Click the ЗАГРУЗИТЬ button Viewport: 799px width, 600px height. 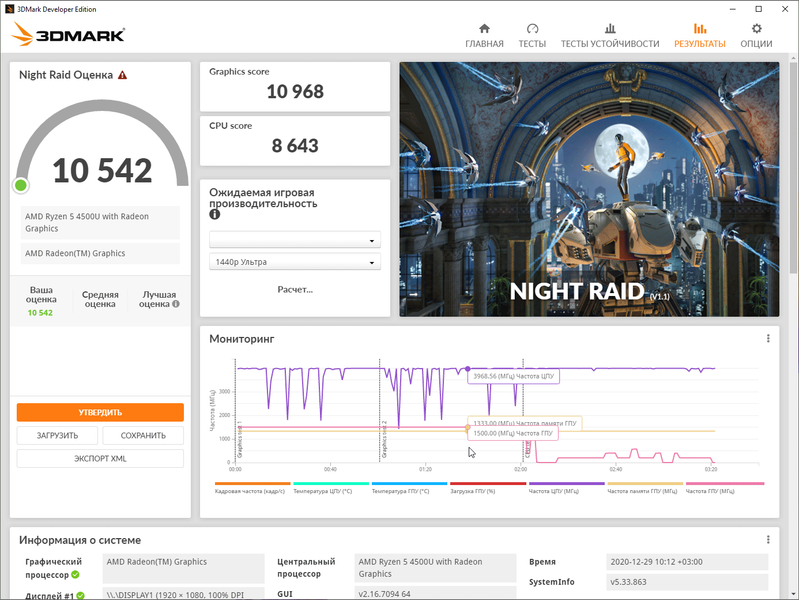[x=57, y=435]
